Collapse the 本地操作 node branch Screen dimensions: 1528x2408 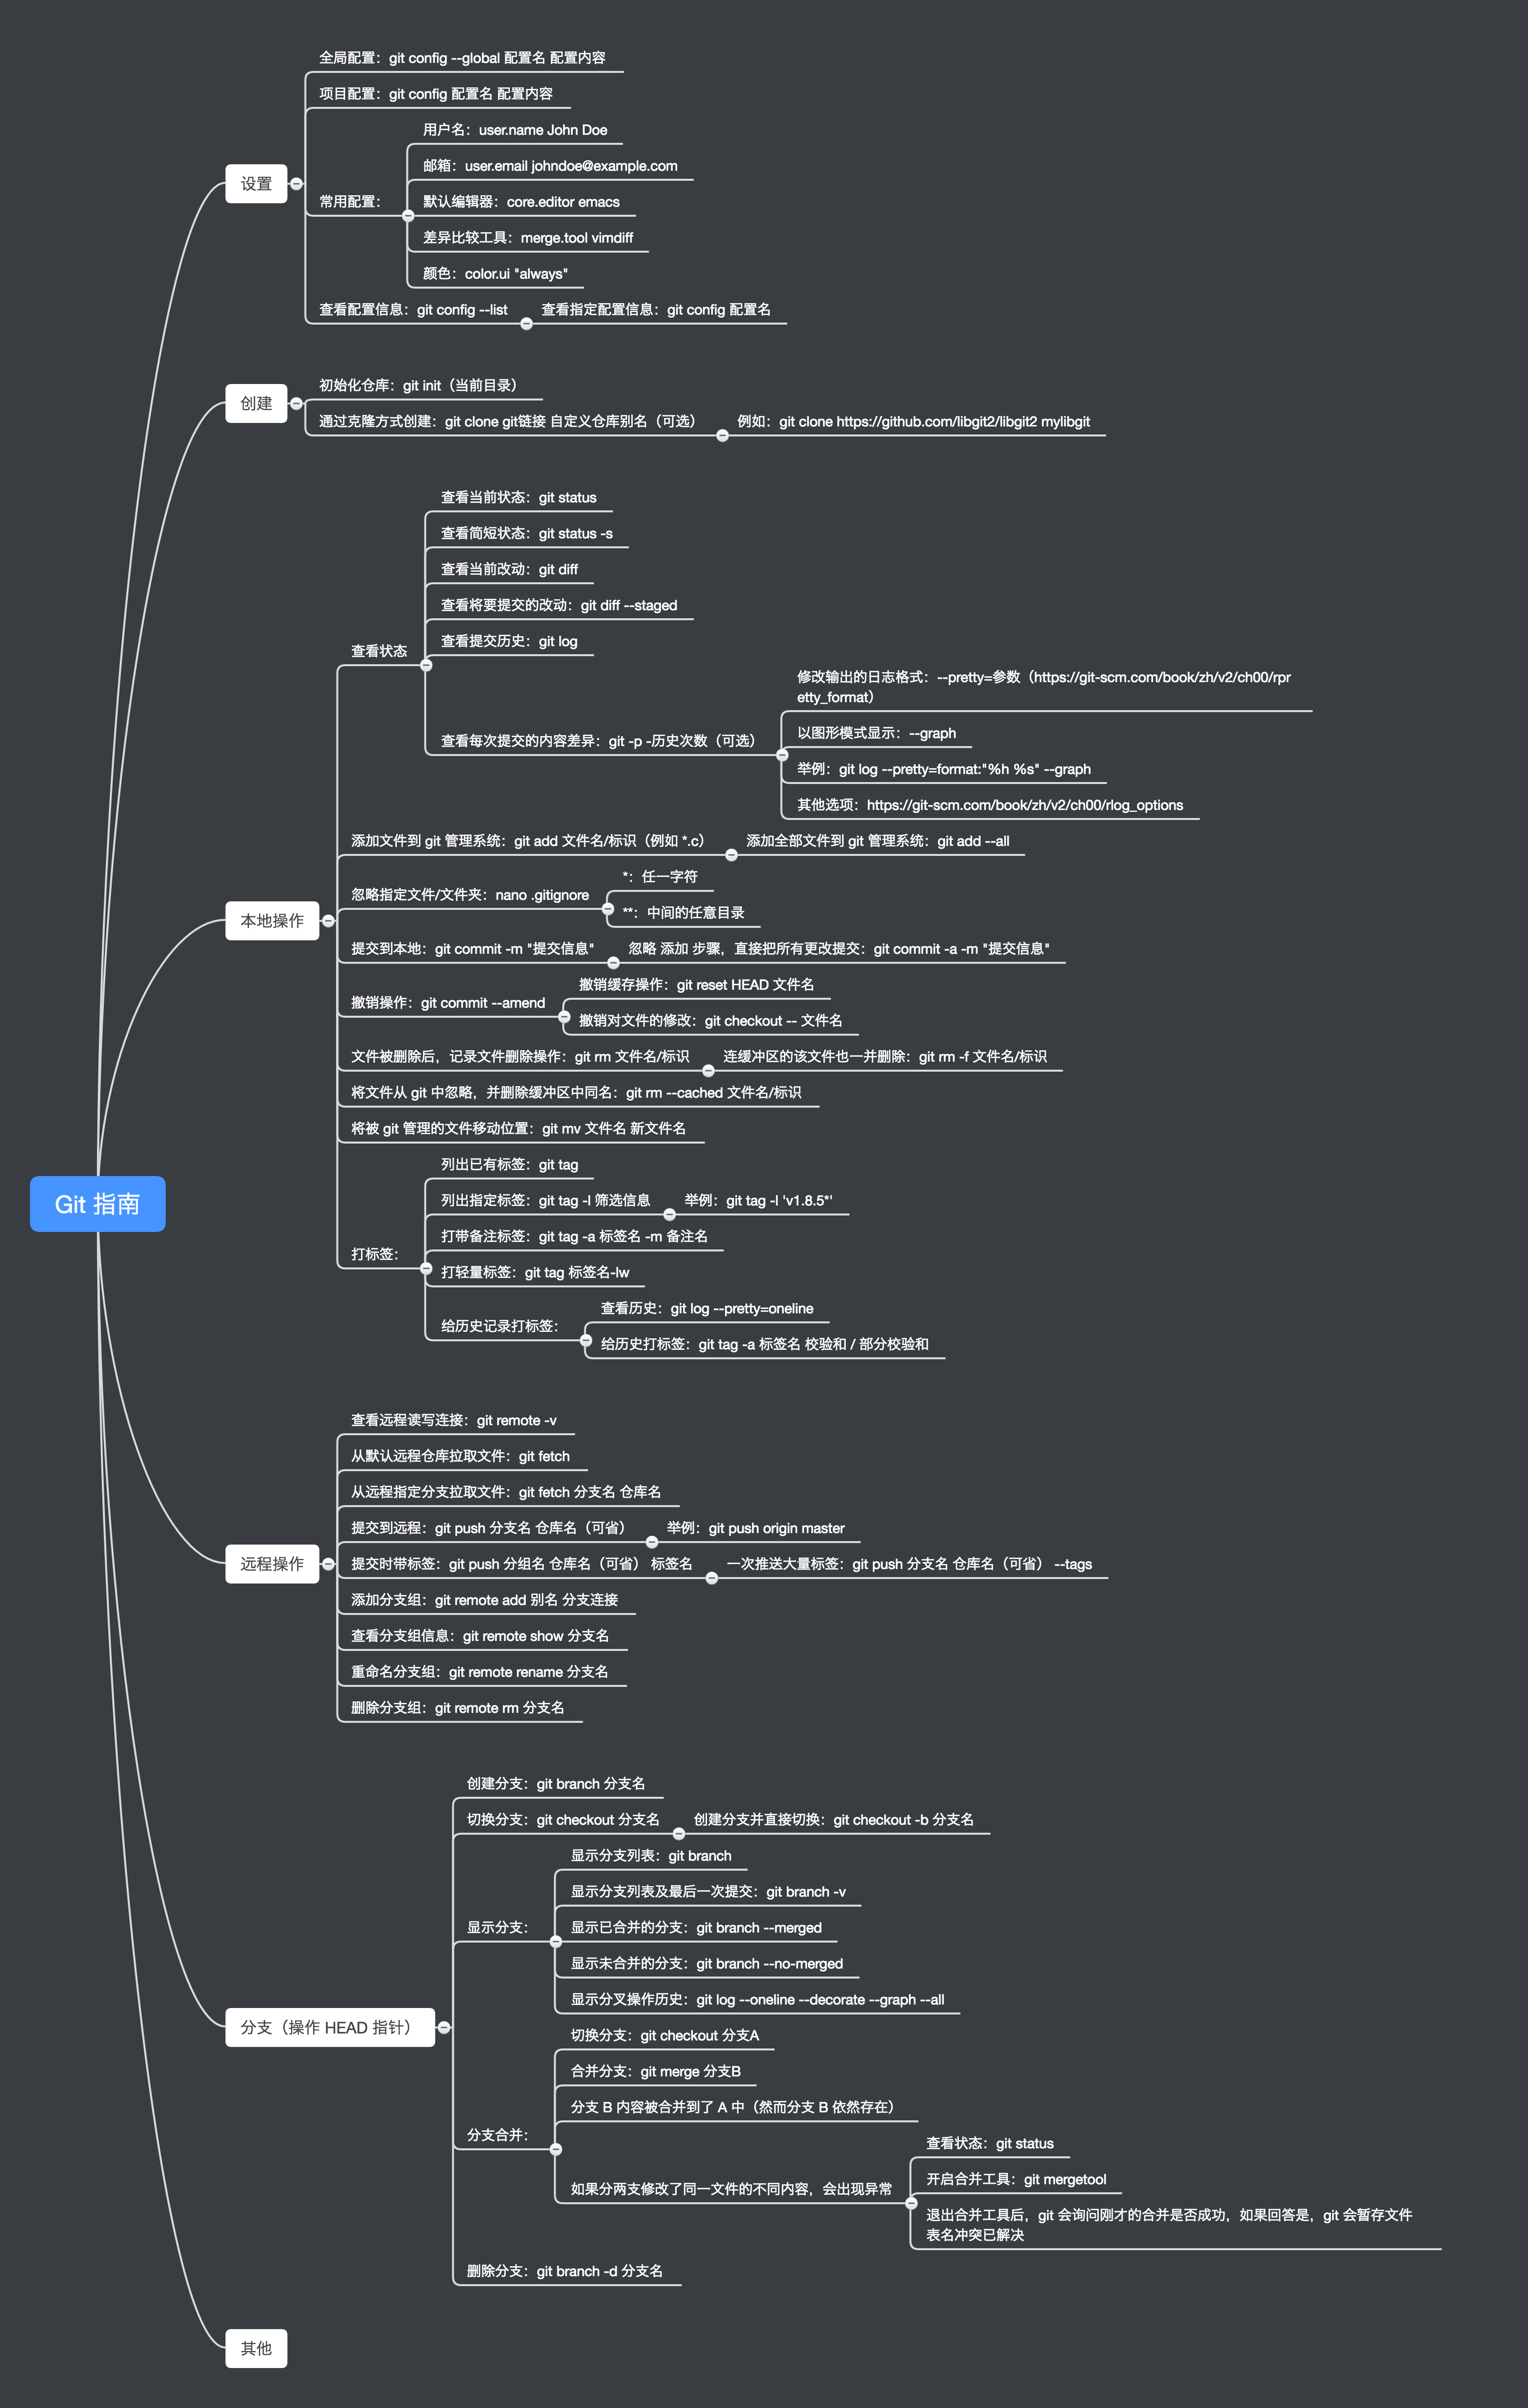(328, 921)
